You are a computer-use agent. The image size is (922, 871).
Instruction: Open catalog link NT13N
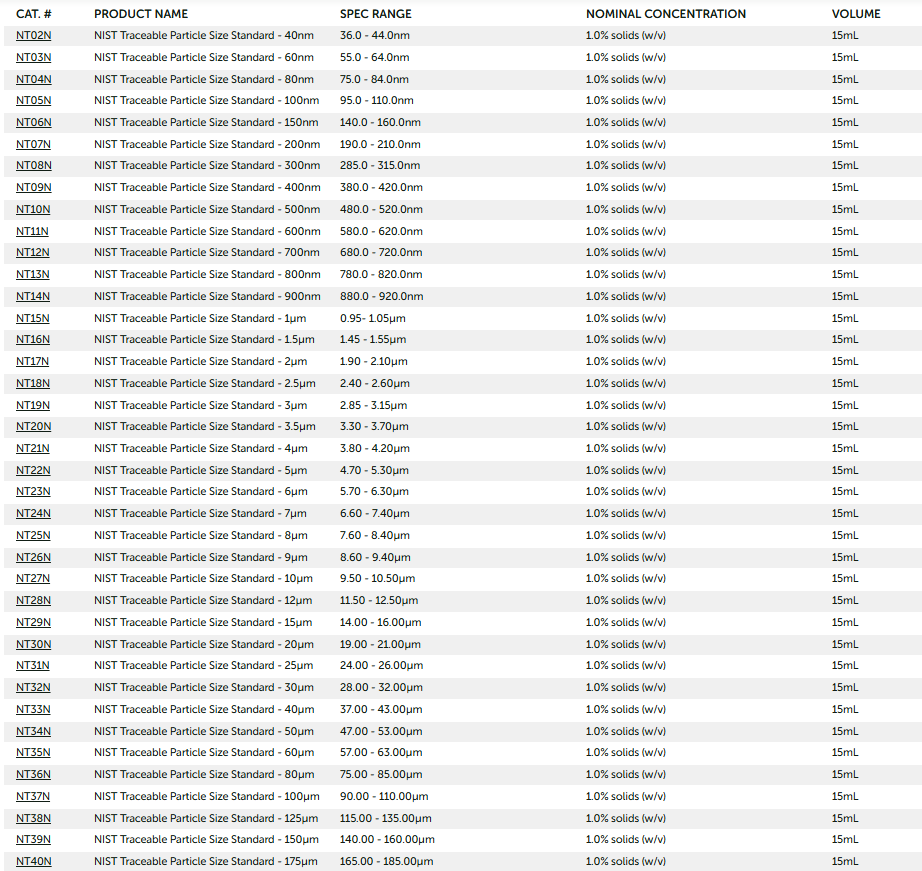tap(33, 274)
